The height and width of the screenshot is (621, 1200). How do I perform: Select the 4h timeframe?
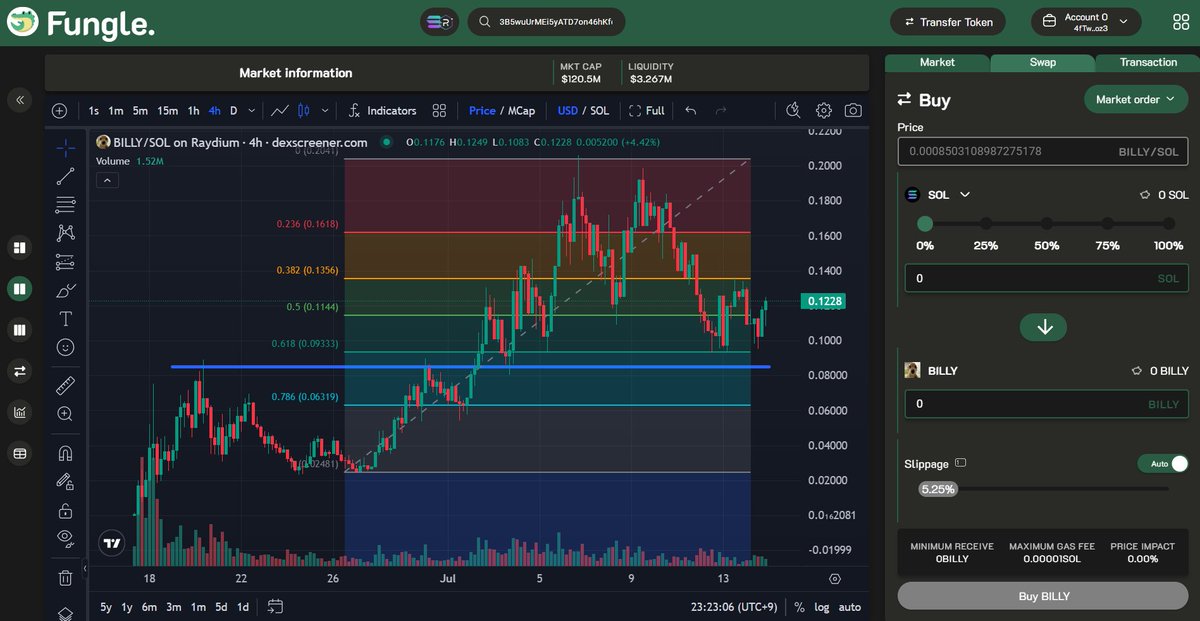pos(215,111)
